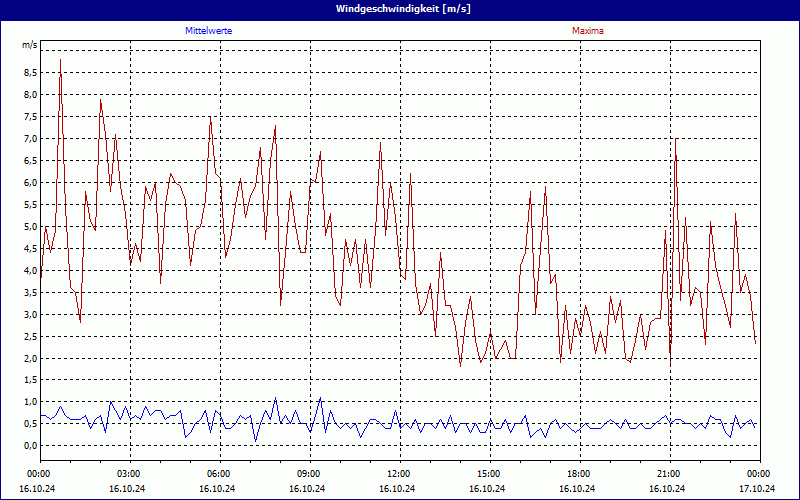This screenshot has width=800, height=500.
Task: Select the 5,5 y-axis value
Action: click(x=30, y=204)
